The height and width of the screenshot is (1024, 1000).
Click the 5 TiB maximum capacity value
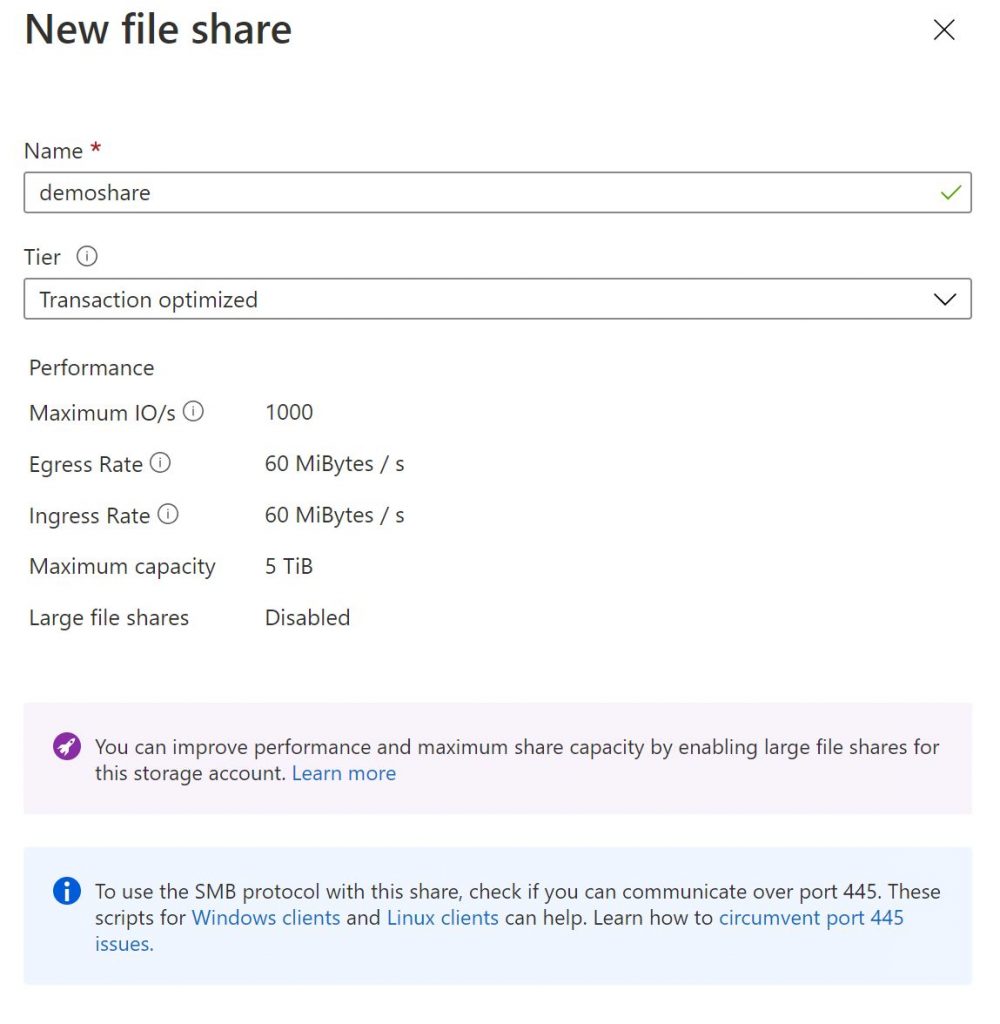click(x=288, y=566)
